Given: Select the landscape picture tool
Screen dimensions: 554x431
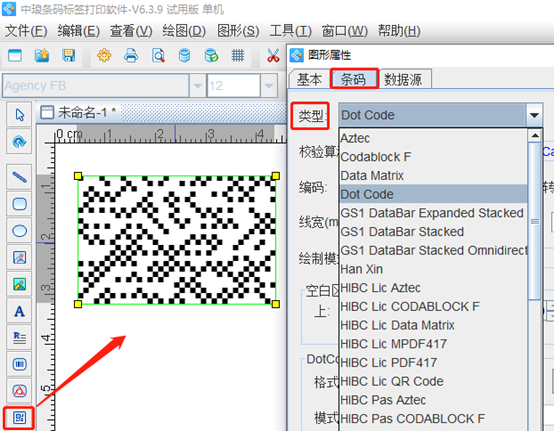Looking at the screenshot, I should click(x=19, y=284).
